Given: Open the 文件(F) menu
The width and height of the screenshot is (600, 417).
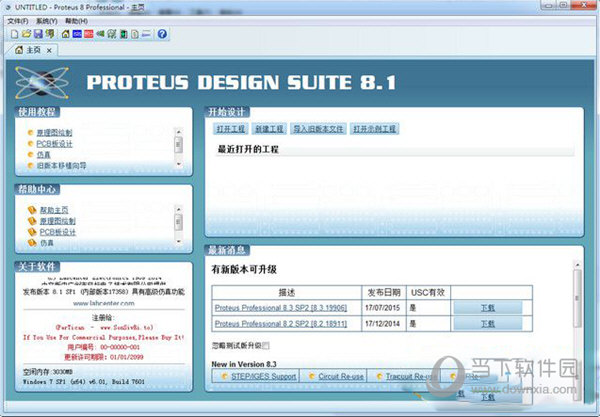Looking at the screenshot, I should pyautogui.click(x=18, y=21).
